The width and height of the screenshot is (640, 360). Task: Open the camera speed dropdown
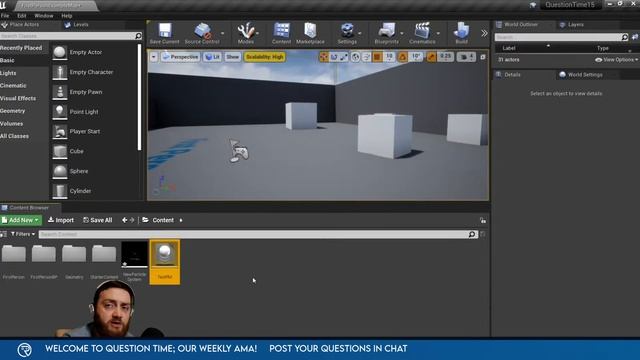click(x=467, y=57)
